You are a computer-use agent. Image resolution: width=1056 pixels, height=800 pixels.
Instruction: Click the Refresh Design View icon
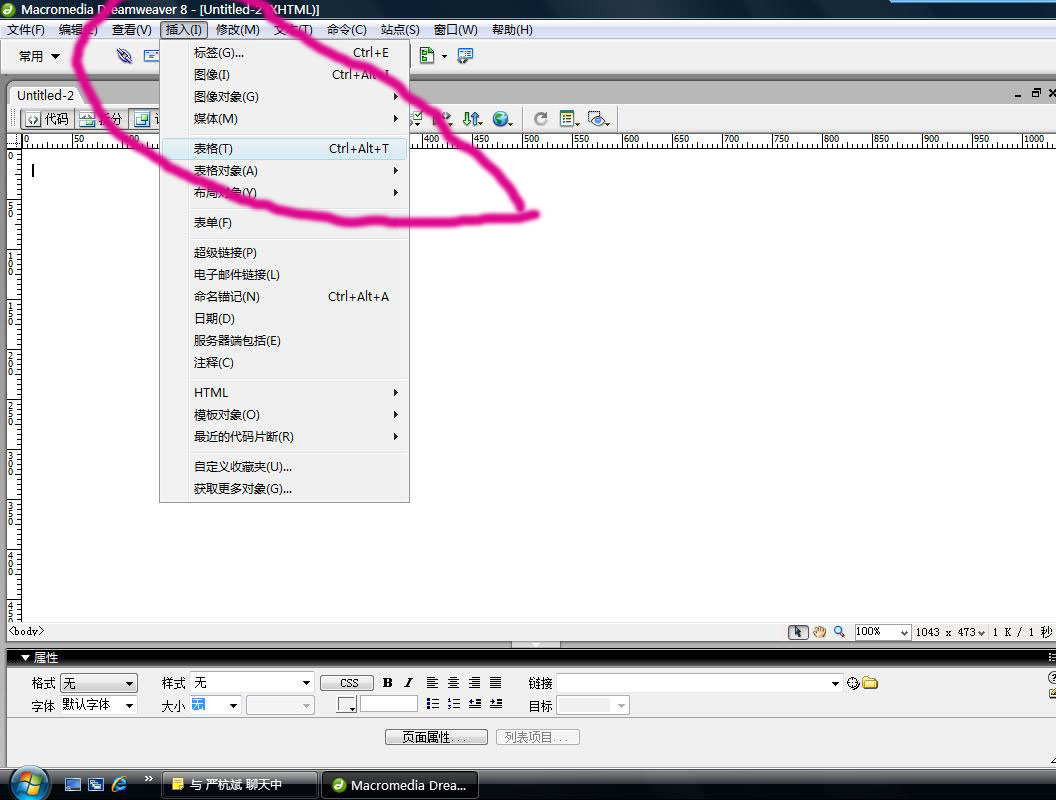540,119
